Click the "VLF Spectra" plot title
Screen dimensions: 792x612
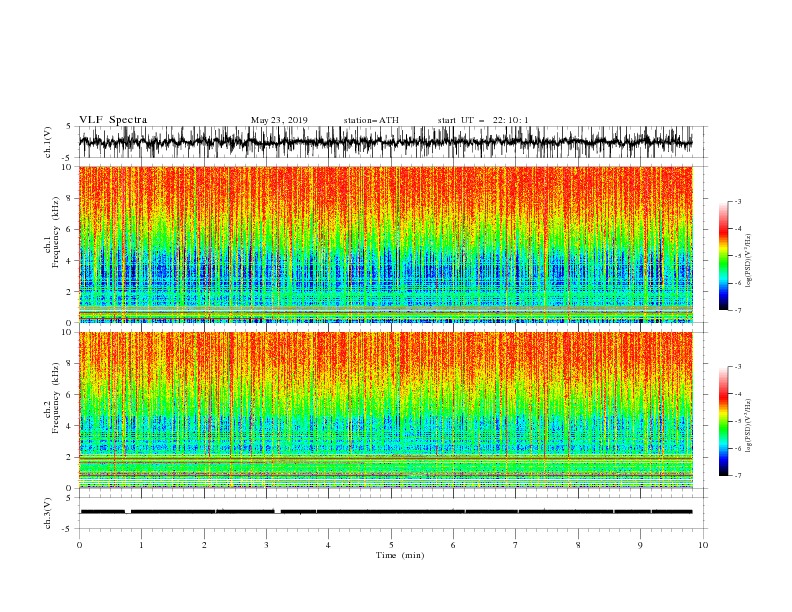pos(113,120)
